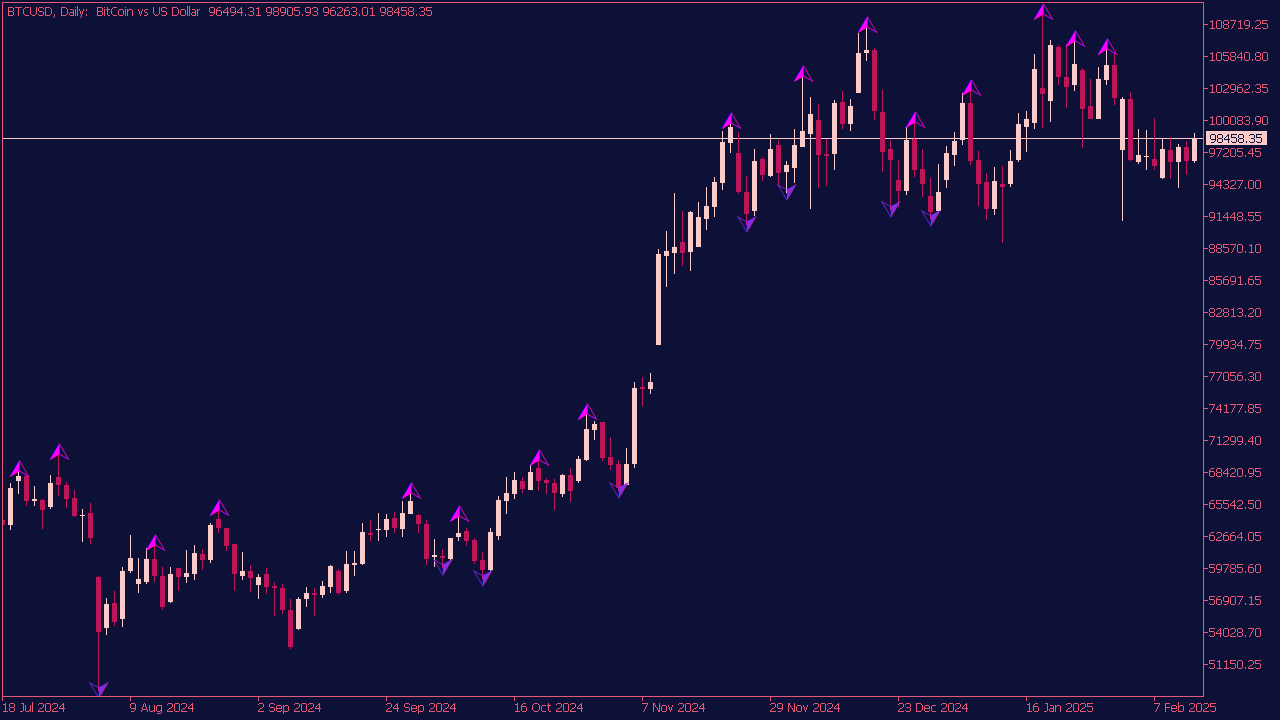Click the "BTCUSD, Daily:" symbol label in the header
1280x720 pixels.
coord(47,11)
